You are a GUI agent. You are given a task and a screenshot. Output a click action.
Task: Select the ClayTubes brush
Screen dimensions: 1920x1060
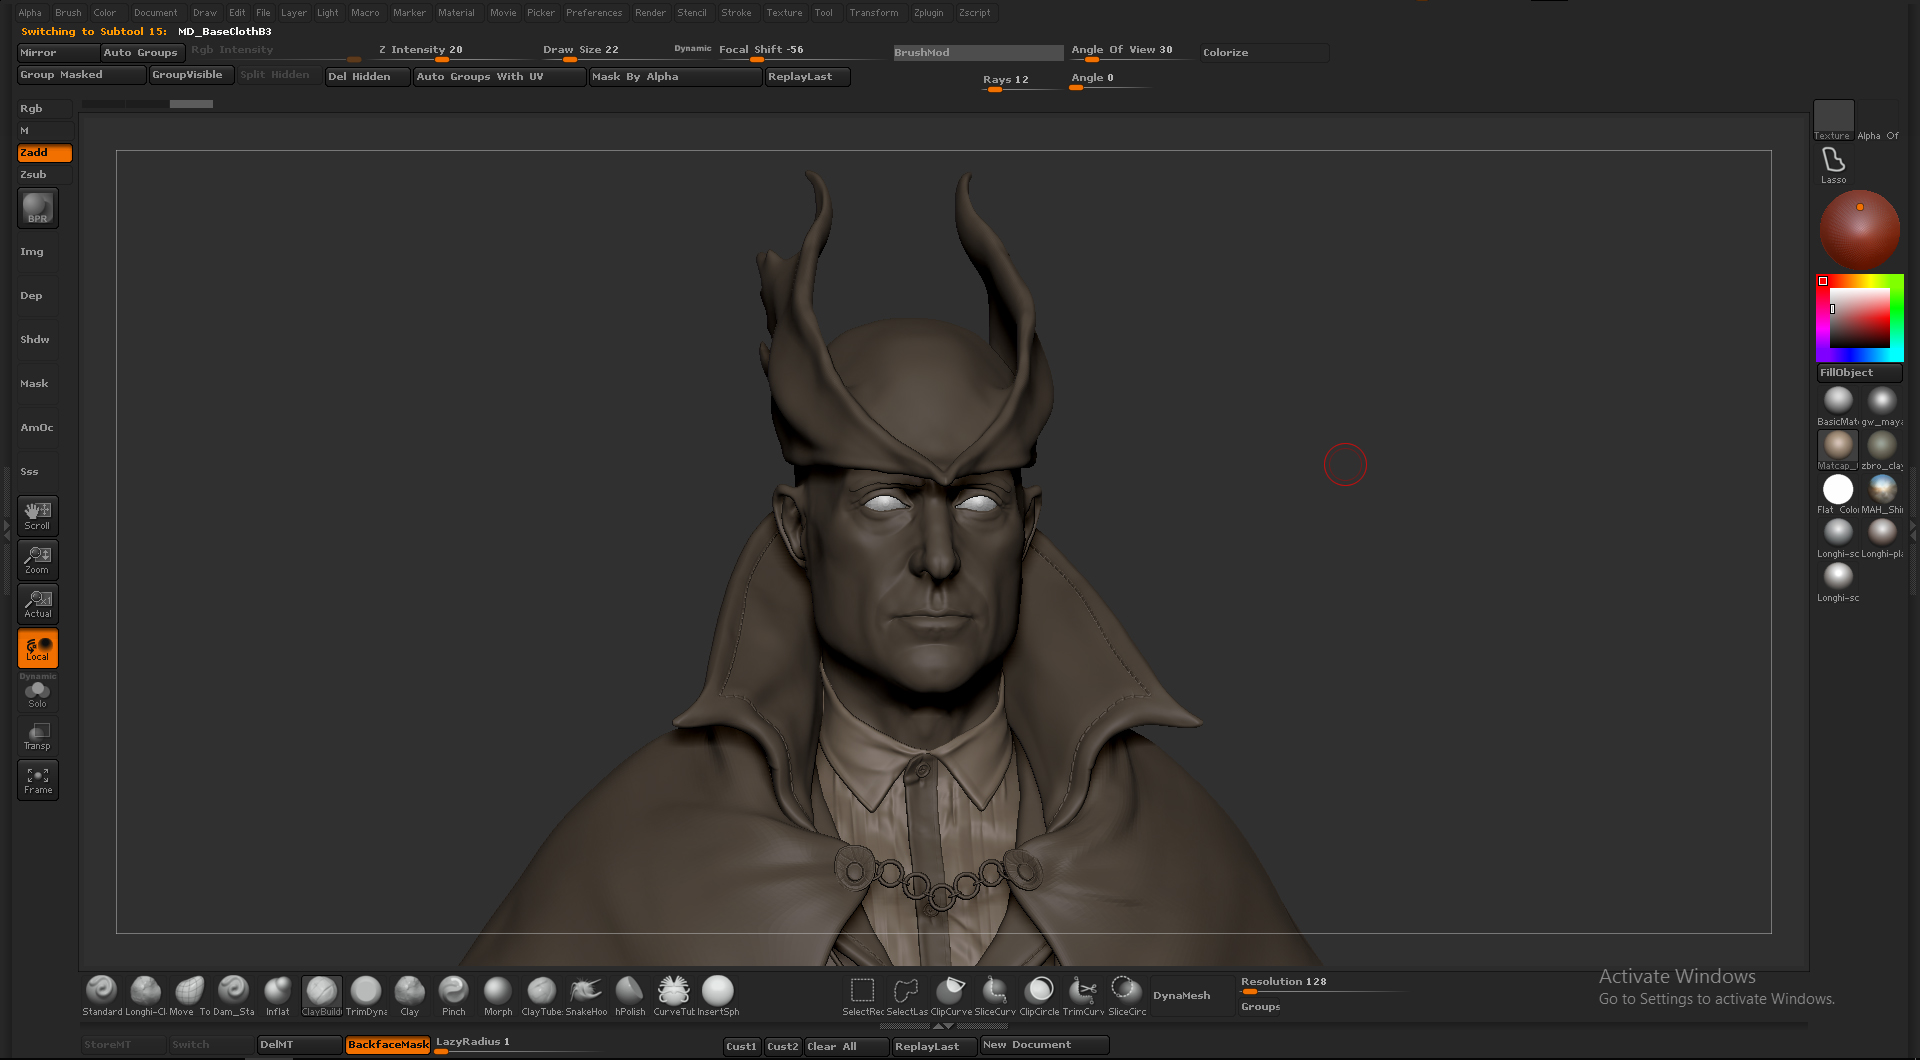[542, 996]
